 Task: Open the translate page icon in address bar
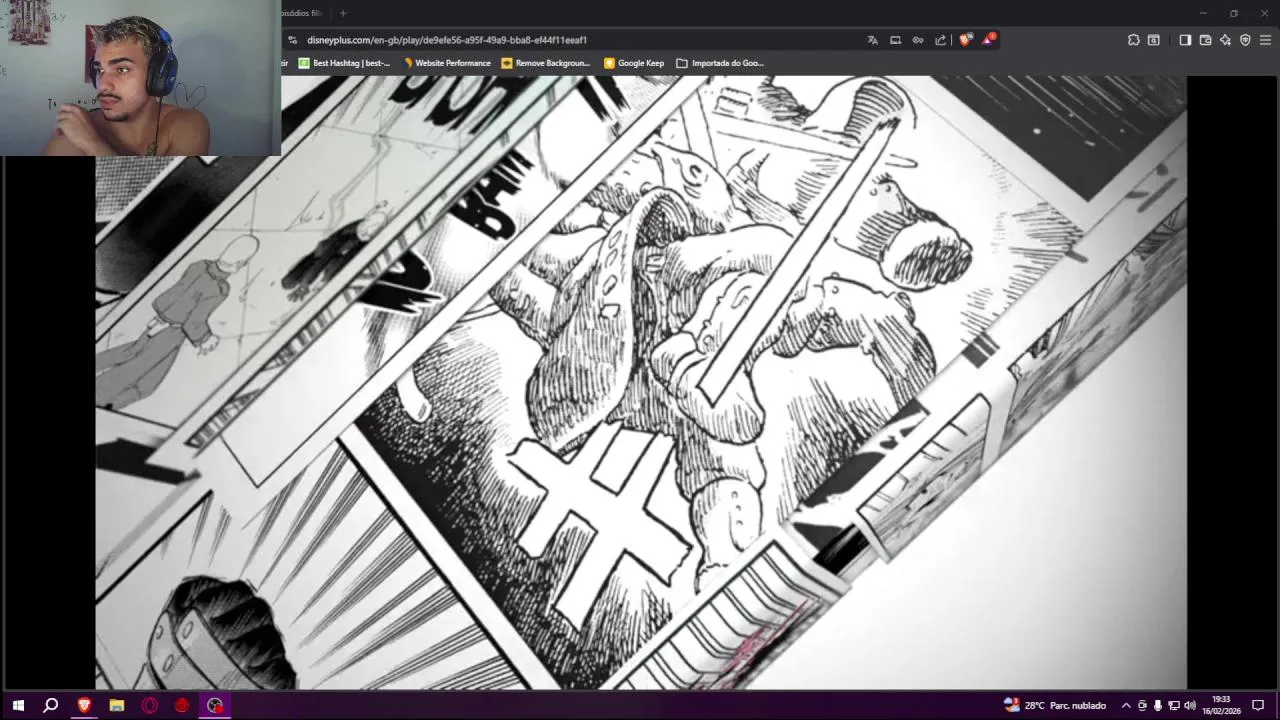pyautogui.click(x=872, y=40)
